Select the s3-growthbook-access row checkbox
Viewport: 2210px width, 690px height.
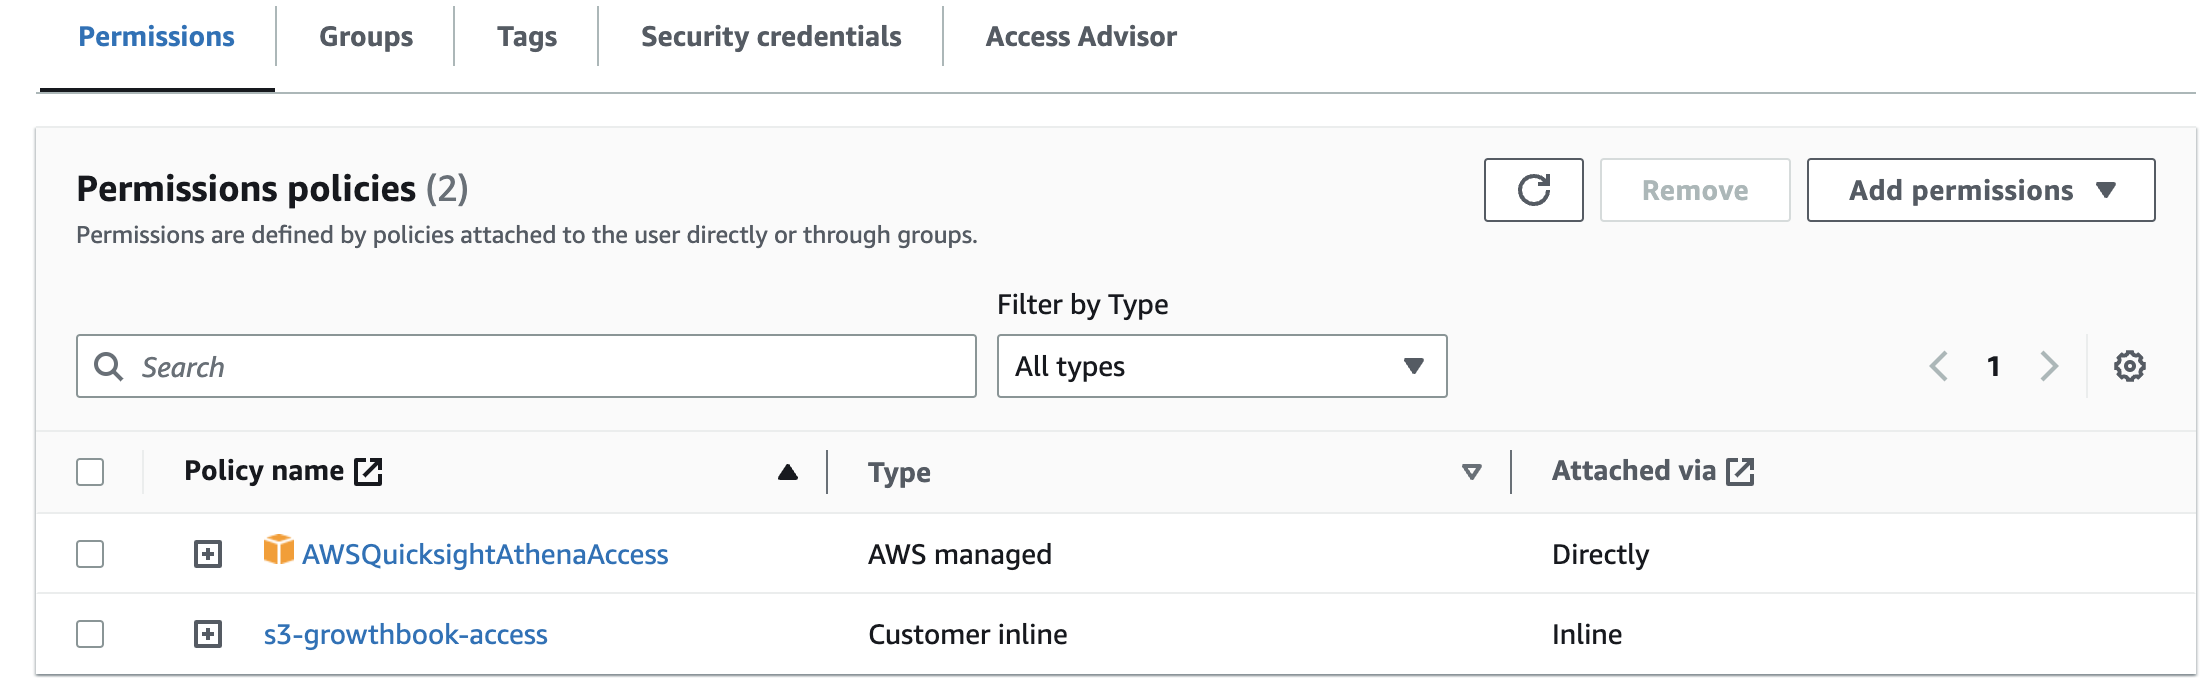click(x=90, y=634)
